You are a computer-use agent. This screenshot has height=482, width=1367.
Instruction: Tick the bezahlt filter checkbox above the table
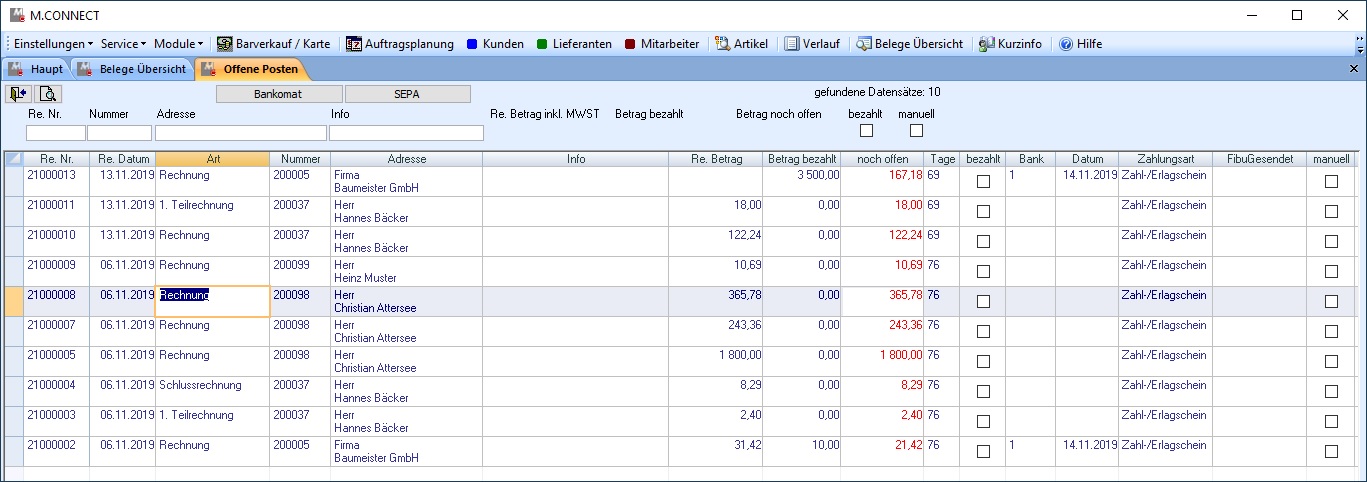[867, 130]
